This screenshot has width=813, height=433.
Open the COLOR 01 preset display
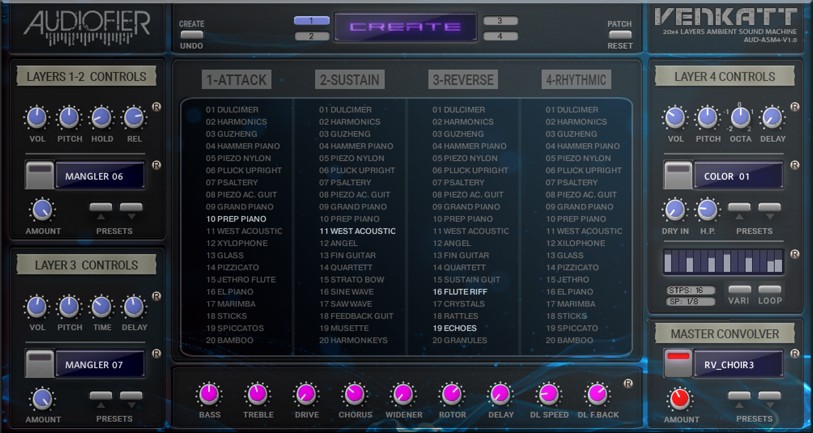(738, 176)
